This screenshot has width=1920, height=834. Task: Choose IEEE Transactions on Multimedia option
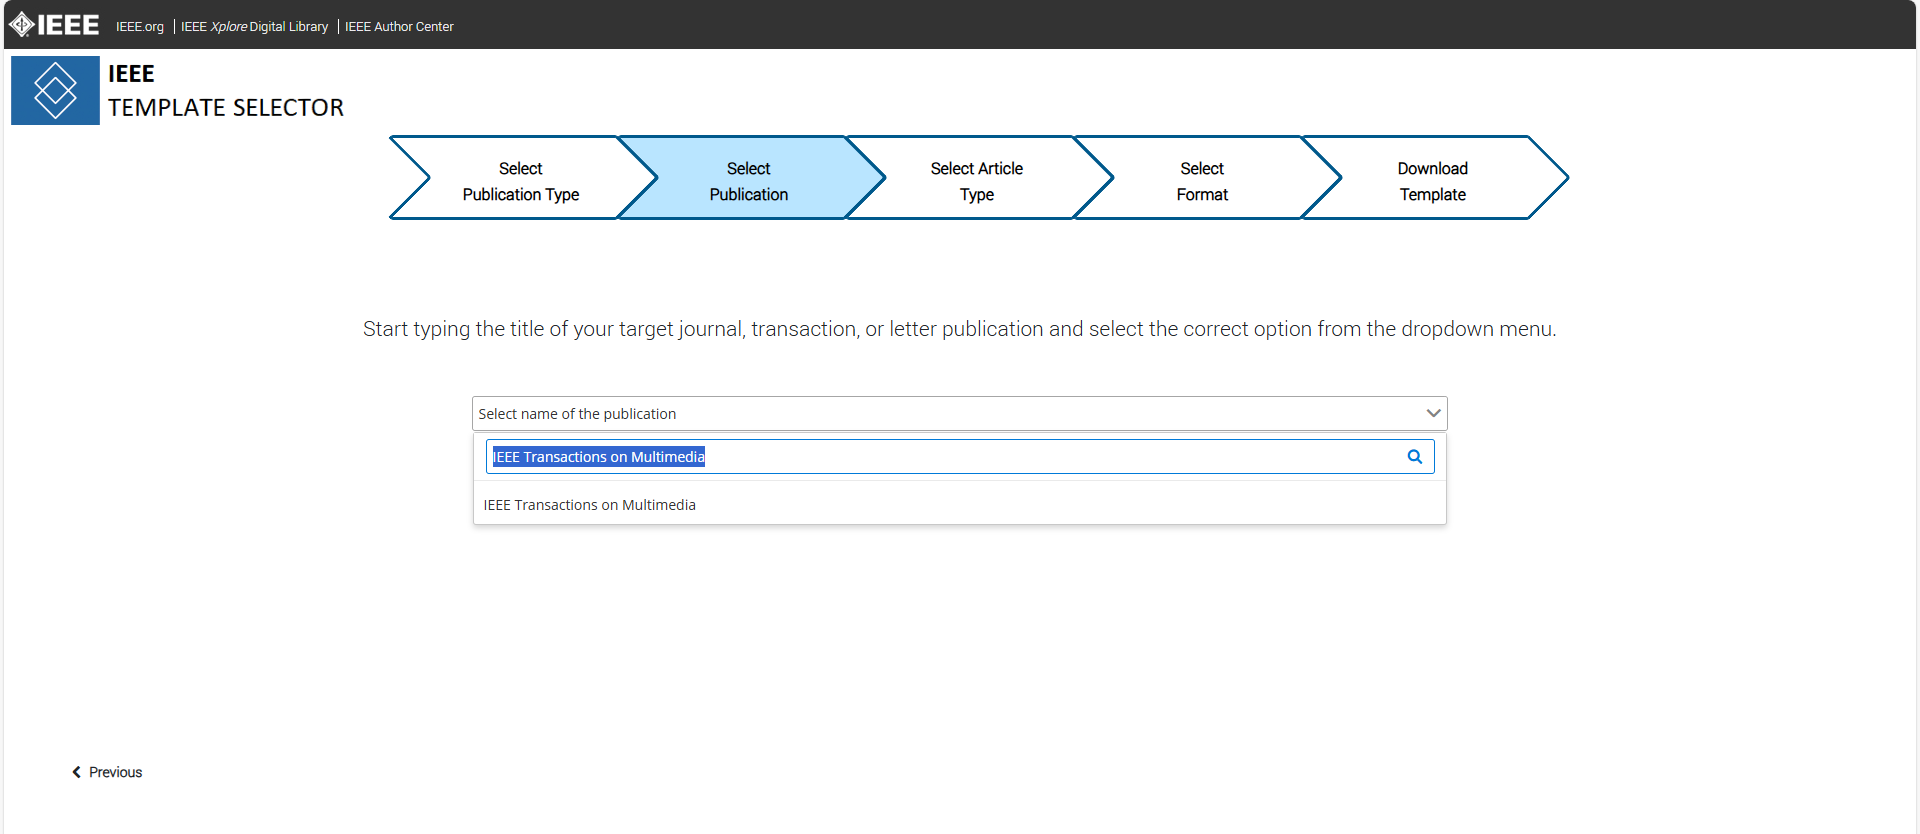point(959,505)
